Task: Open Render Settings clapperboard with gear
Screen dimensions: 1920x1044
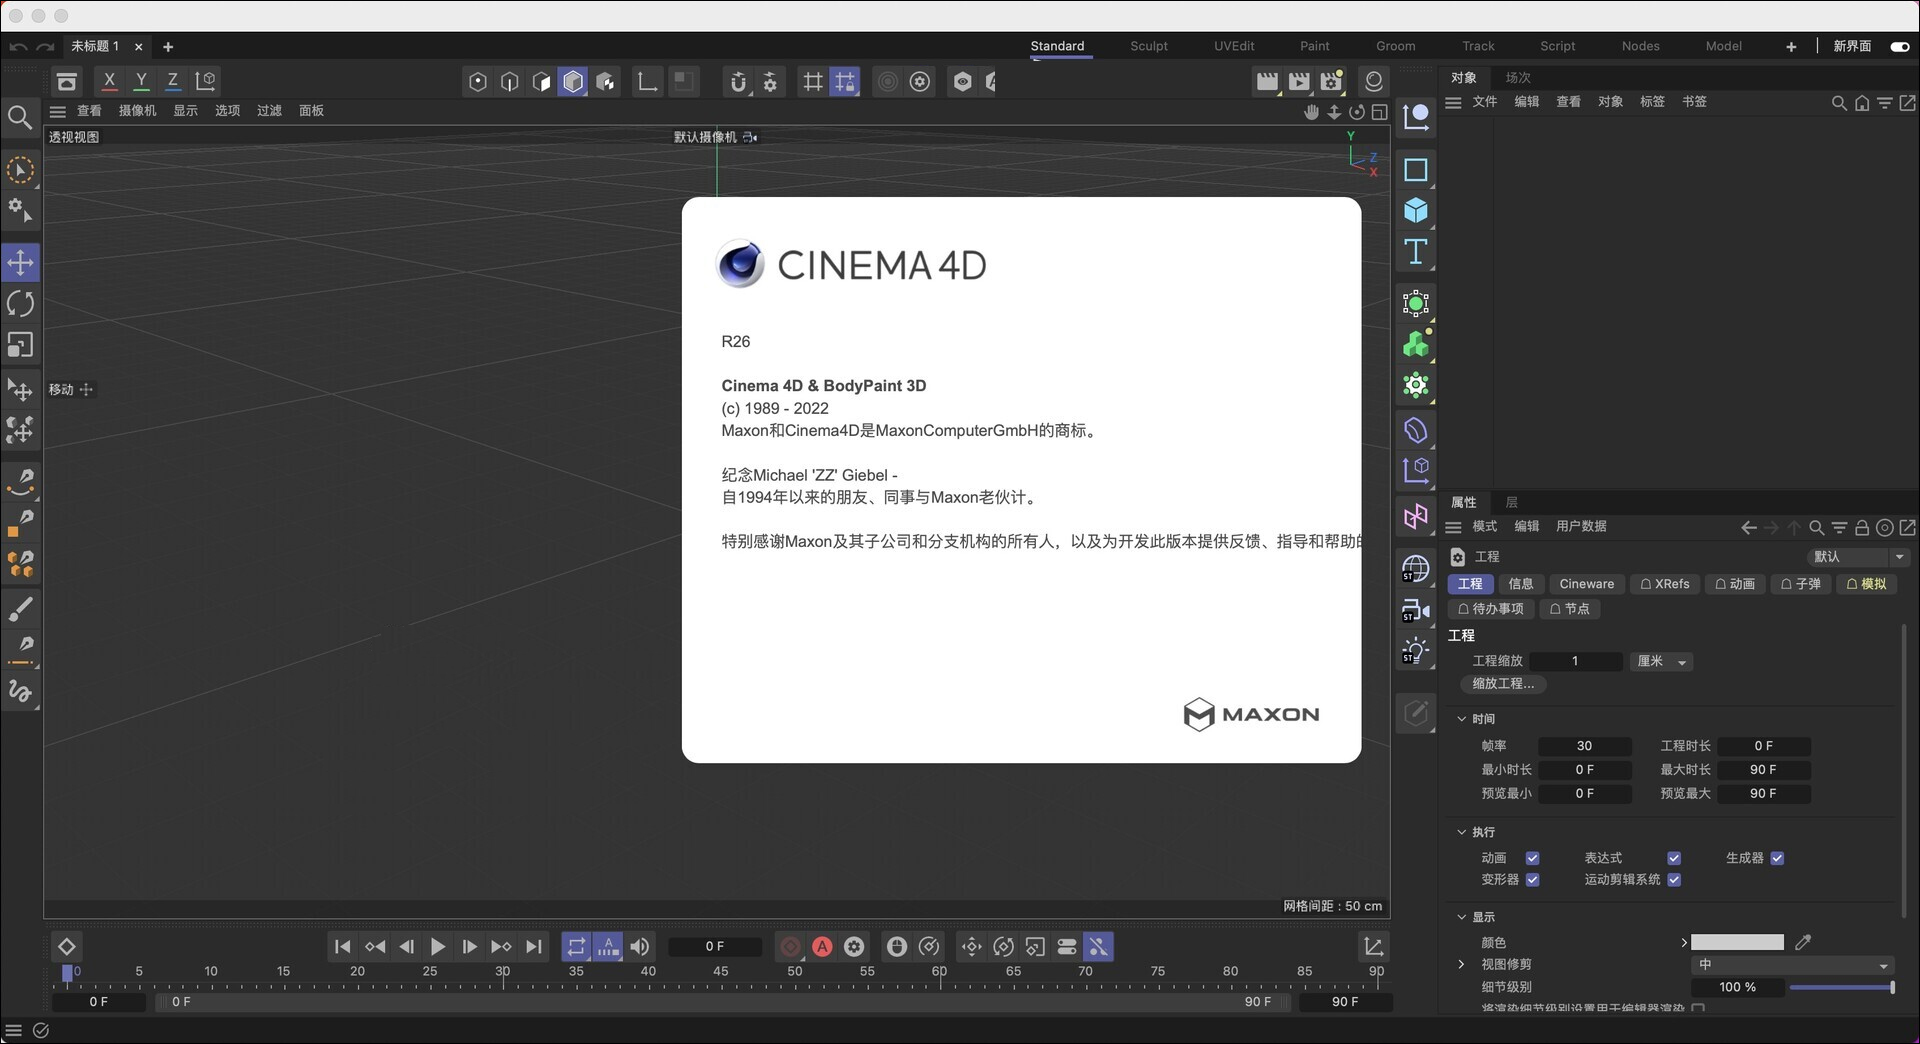Action: click(x=1331, y=82)
